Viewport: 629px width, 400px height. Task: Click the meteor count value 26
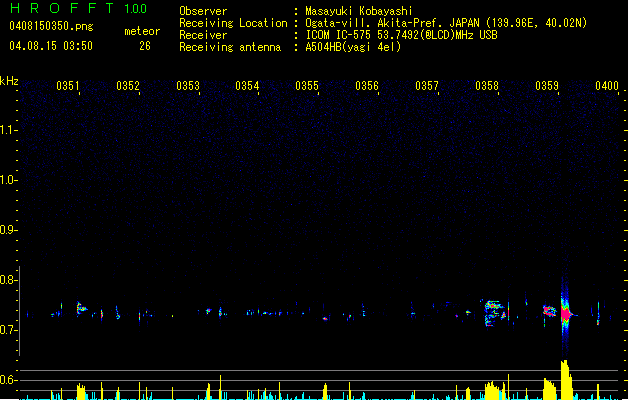click(x=145, y=46)
